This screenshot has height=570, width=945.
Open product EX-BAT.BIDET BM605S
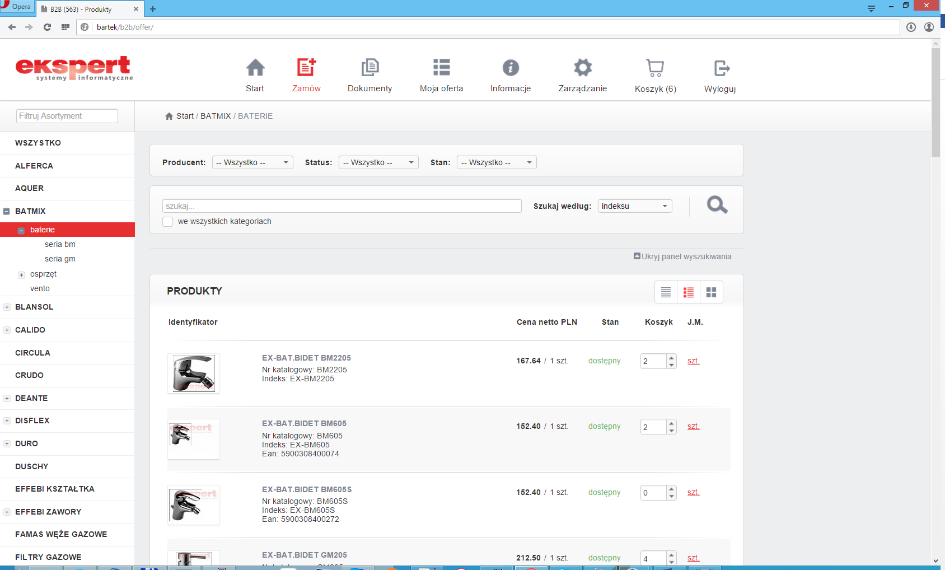click(x=307, y=489)
